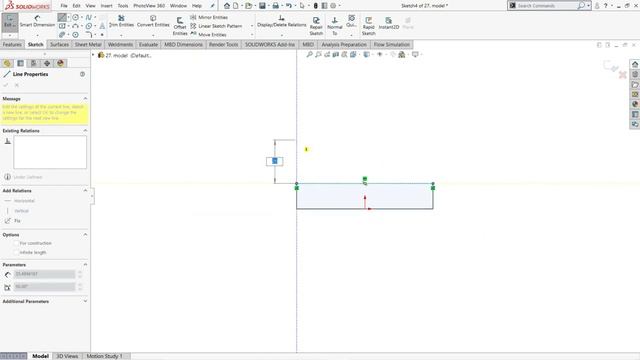
Task: Collapse the Message section
Action: (x=85, y=99)
